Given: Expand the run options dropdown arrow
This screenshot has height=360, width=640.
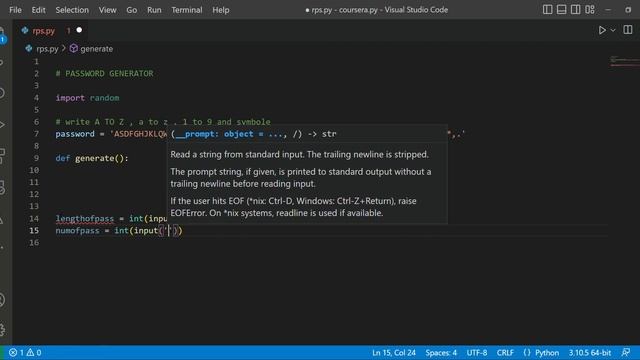Looking at the screenshot, I should (613, 30).
